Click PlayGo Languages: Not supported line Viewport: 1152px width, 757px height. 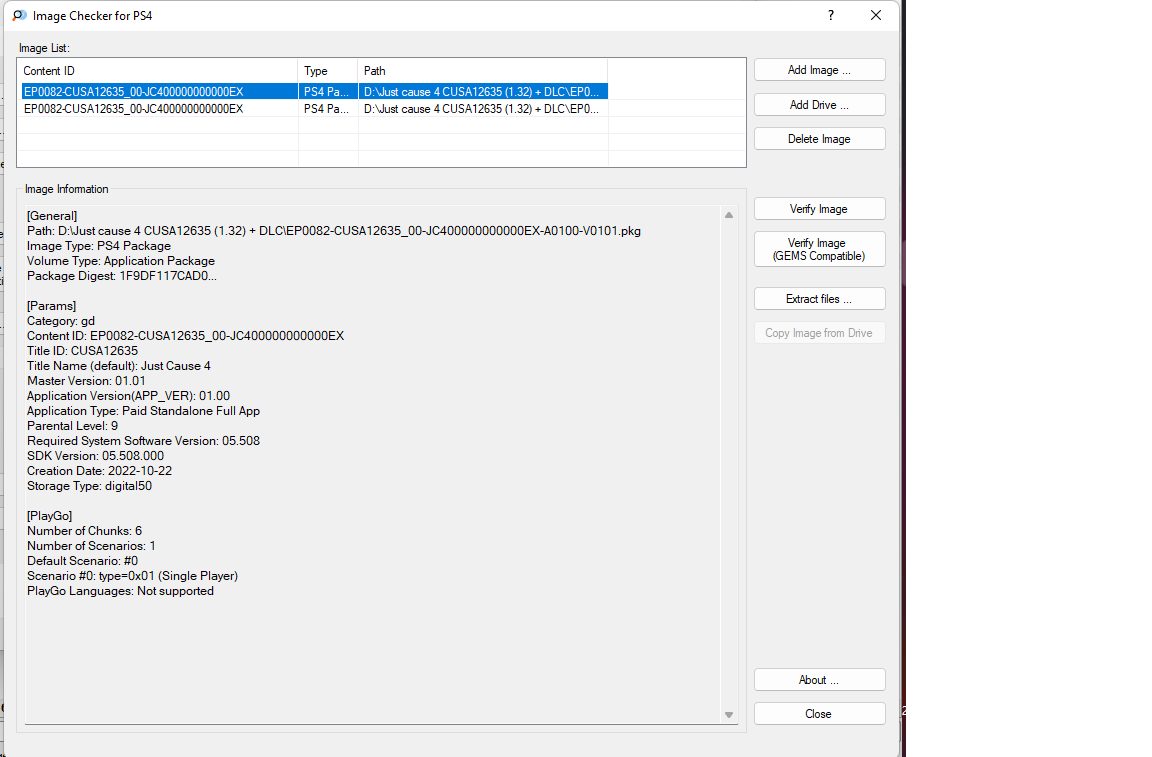click(120, 591)
